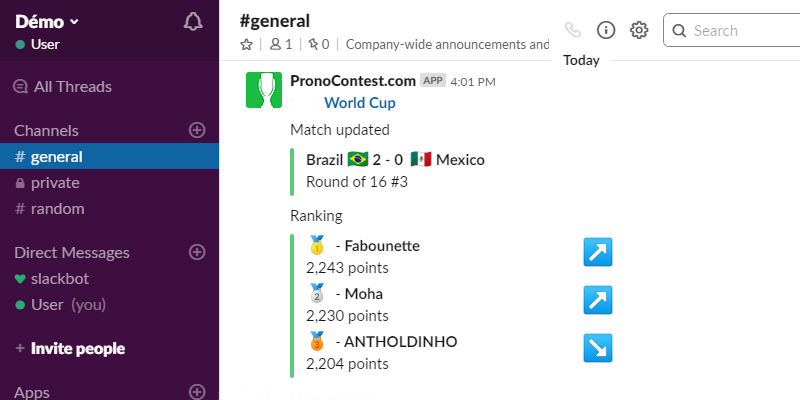Viewport: 800px width, 400px height.
Task: Open notifications bell in sidebar header
Action: [193, 22]
